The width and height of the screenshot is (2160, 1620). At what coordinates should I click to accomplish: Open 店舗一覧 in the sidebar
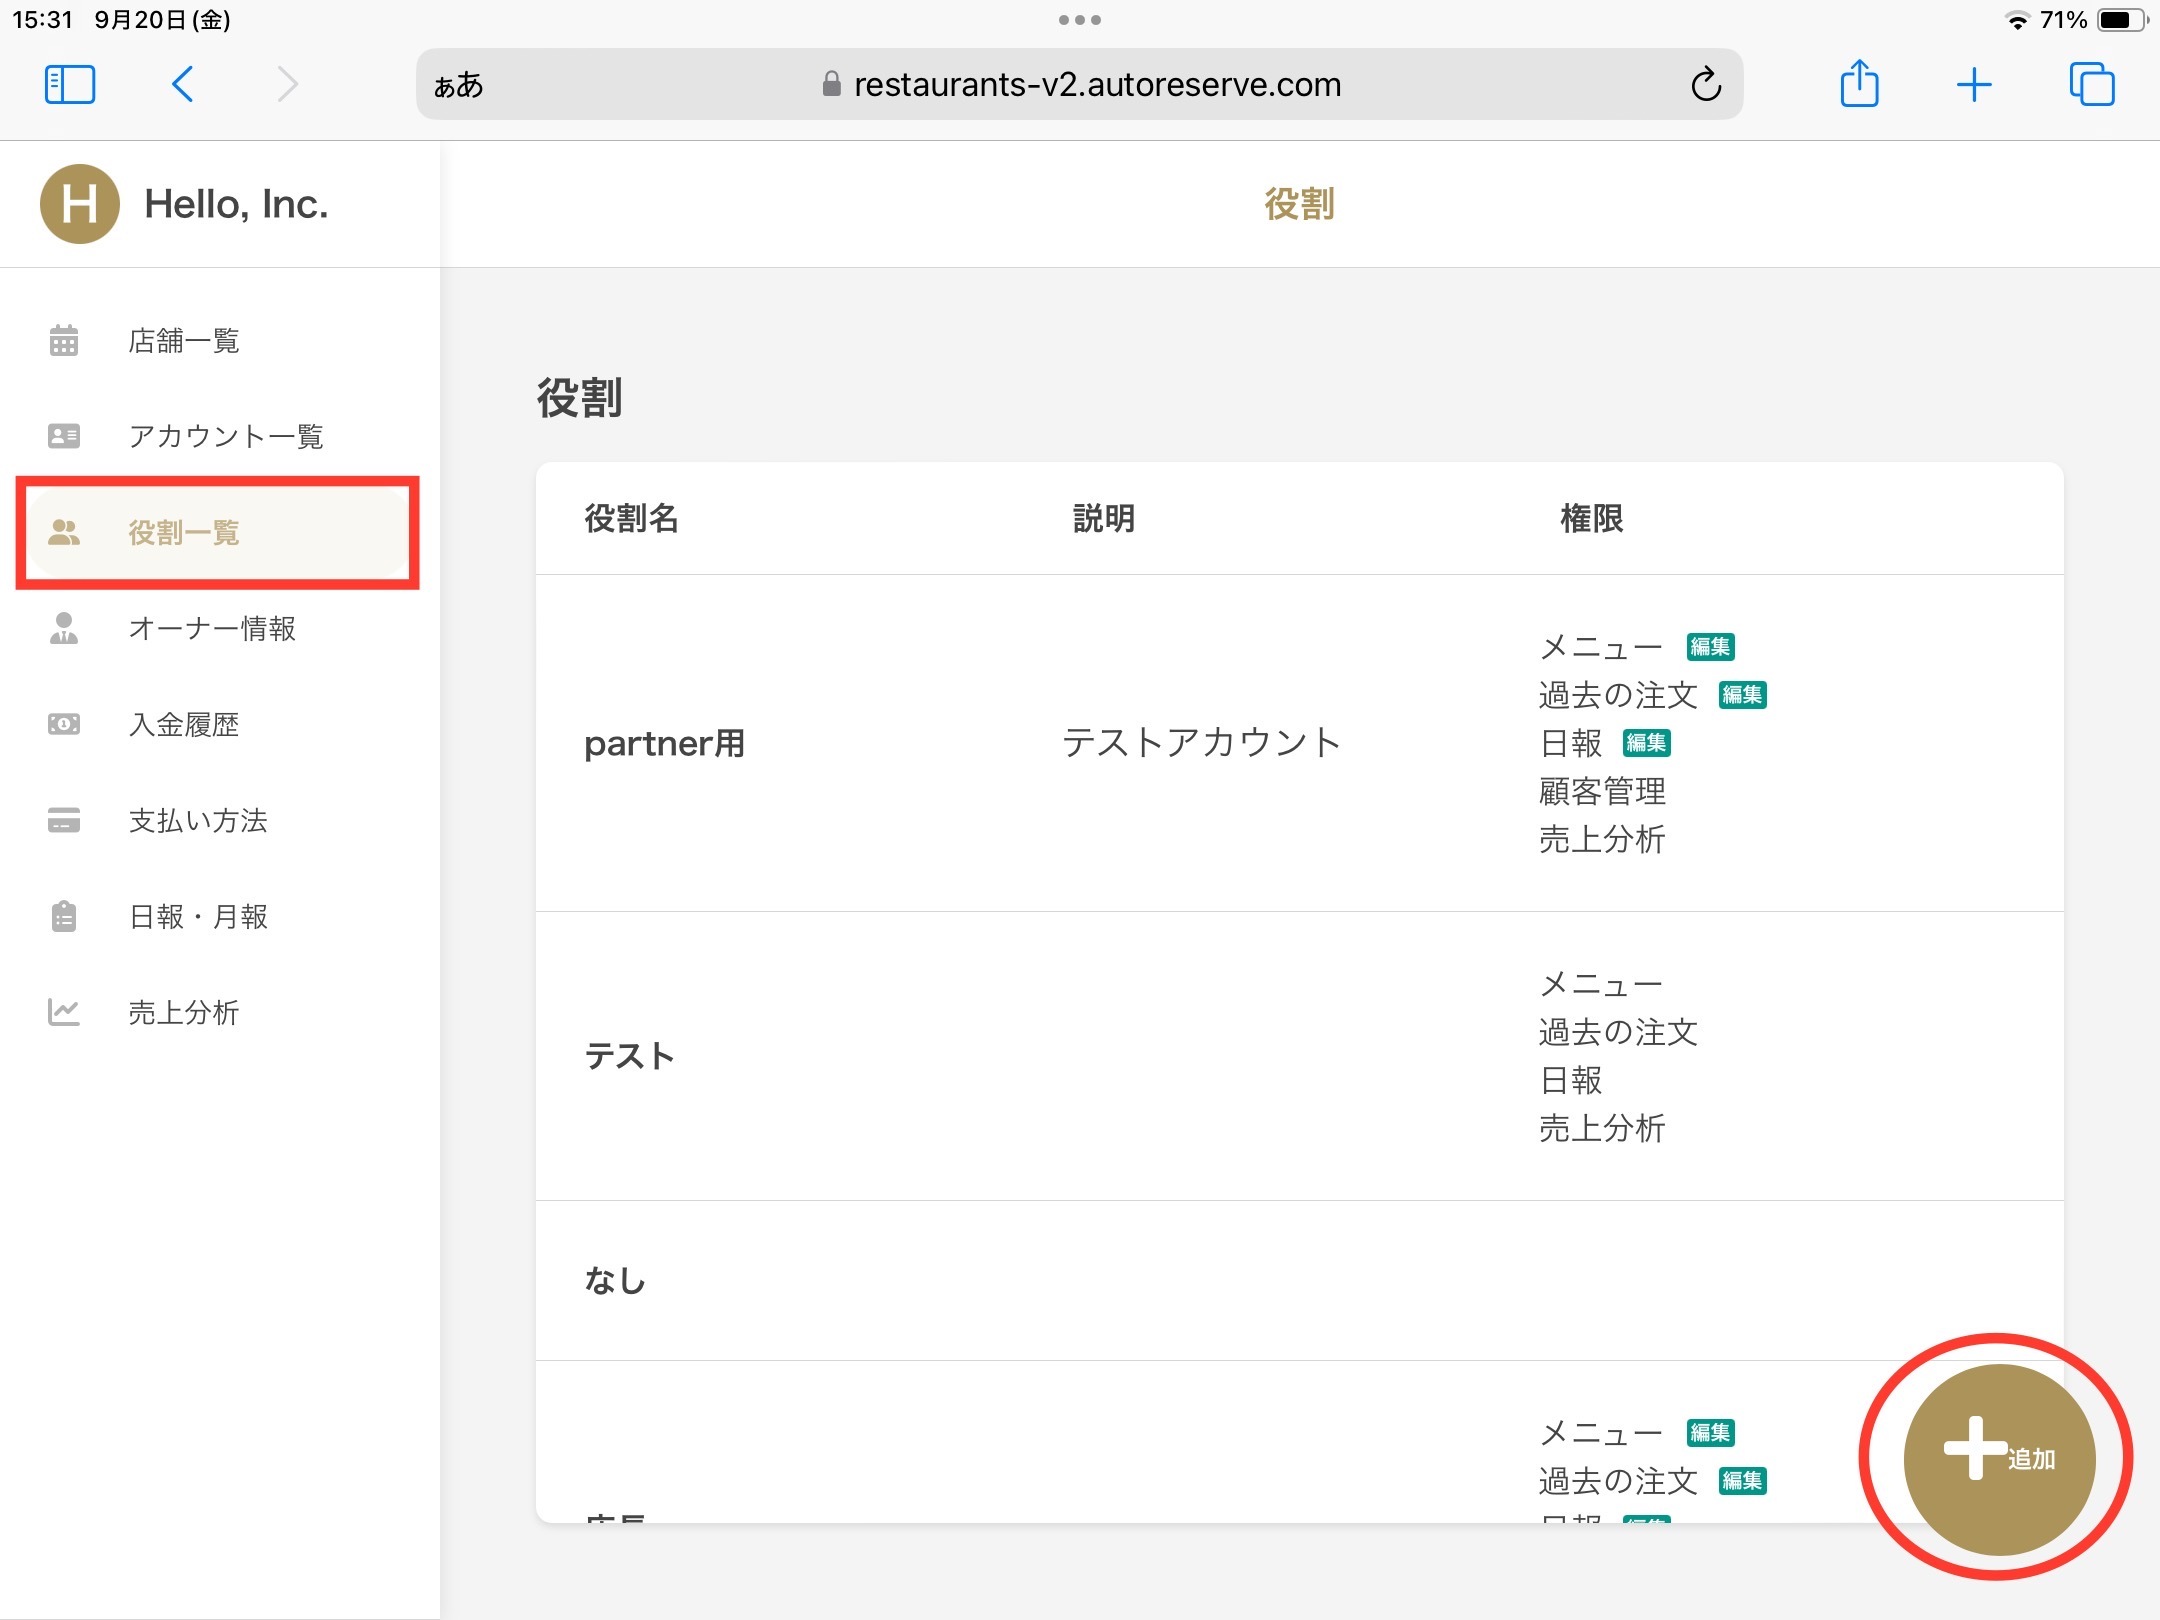[184, 341]
